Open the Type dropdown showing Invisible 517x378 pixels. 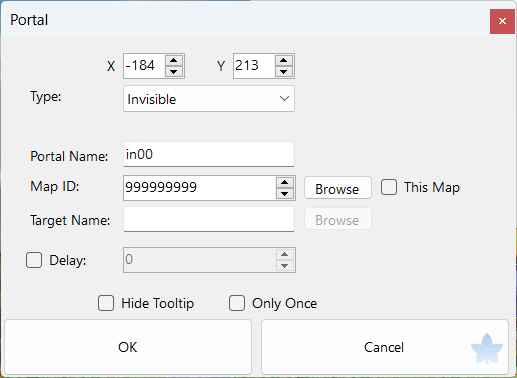pos(209,99)
